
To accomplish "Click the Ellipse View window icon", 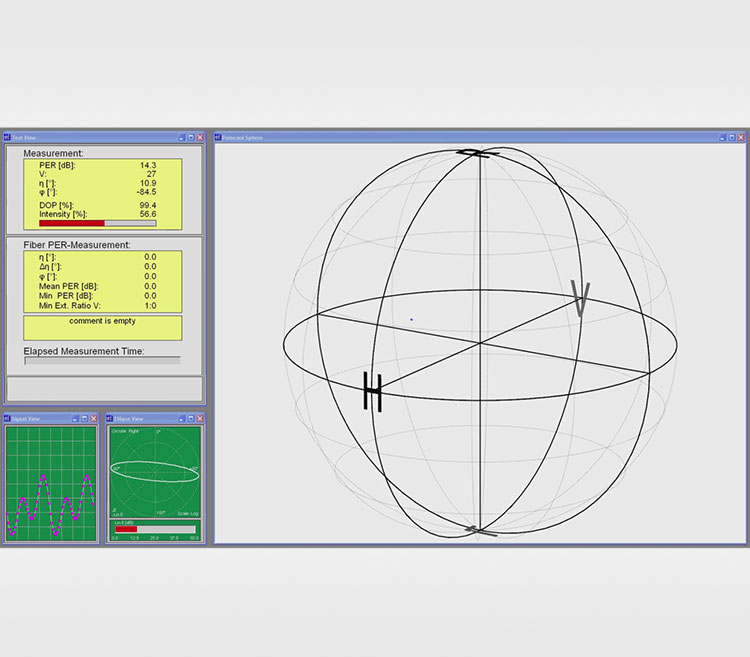I will coord(110,418).
